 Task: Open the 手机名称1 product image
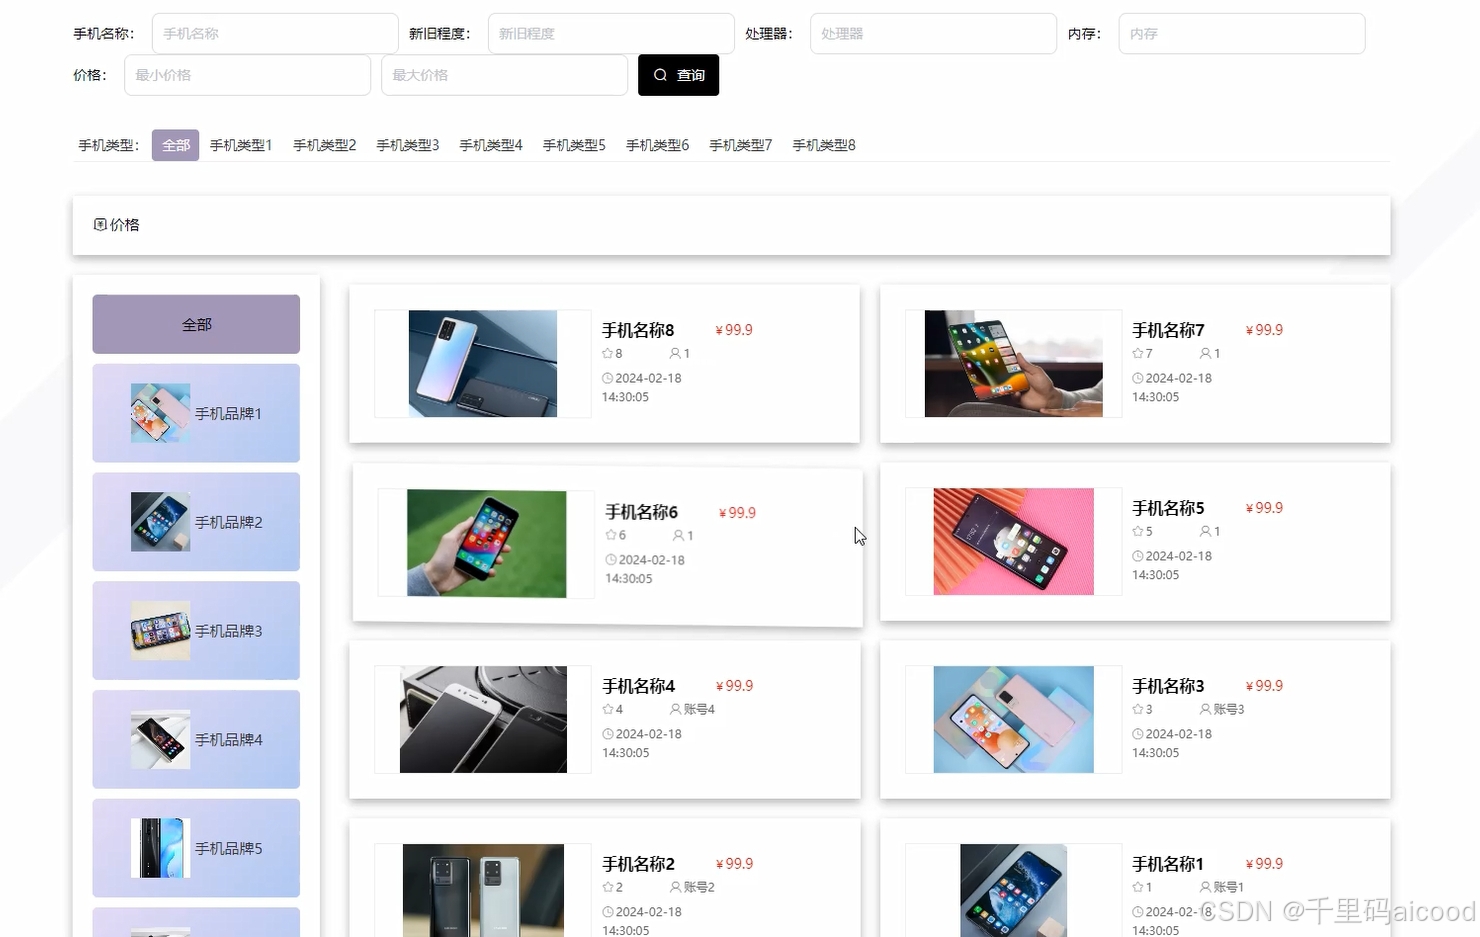tap(1013, 890)
